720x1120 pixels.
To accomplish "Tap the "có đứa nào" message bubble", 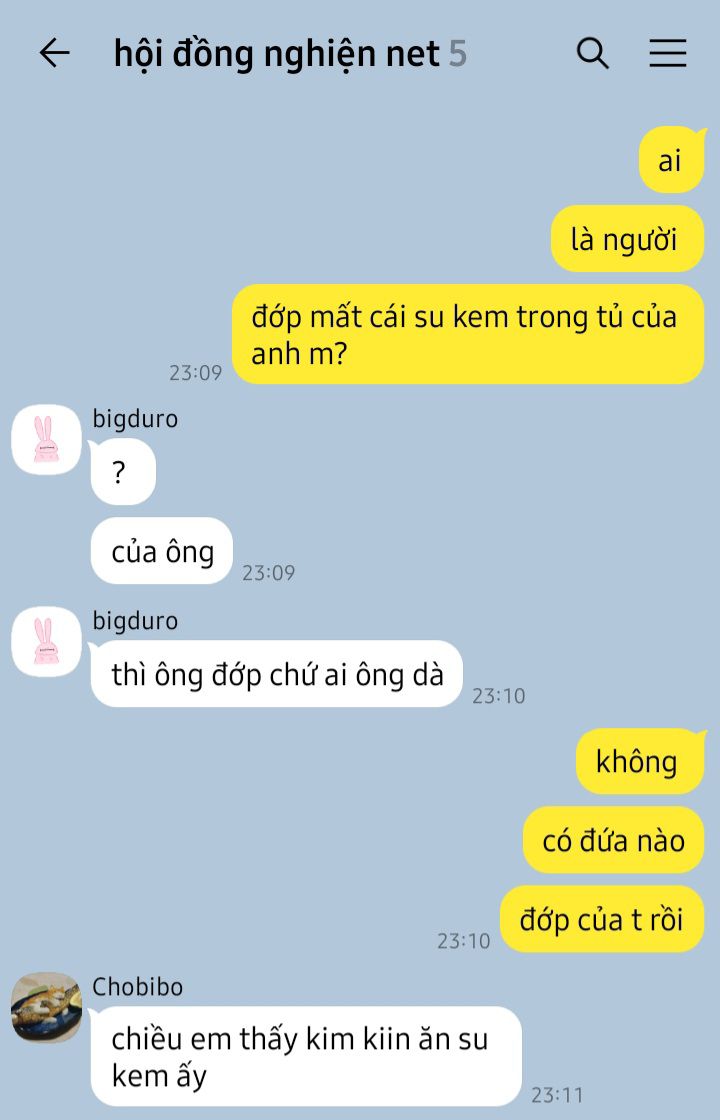I will click(614, 840).
